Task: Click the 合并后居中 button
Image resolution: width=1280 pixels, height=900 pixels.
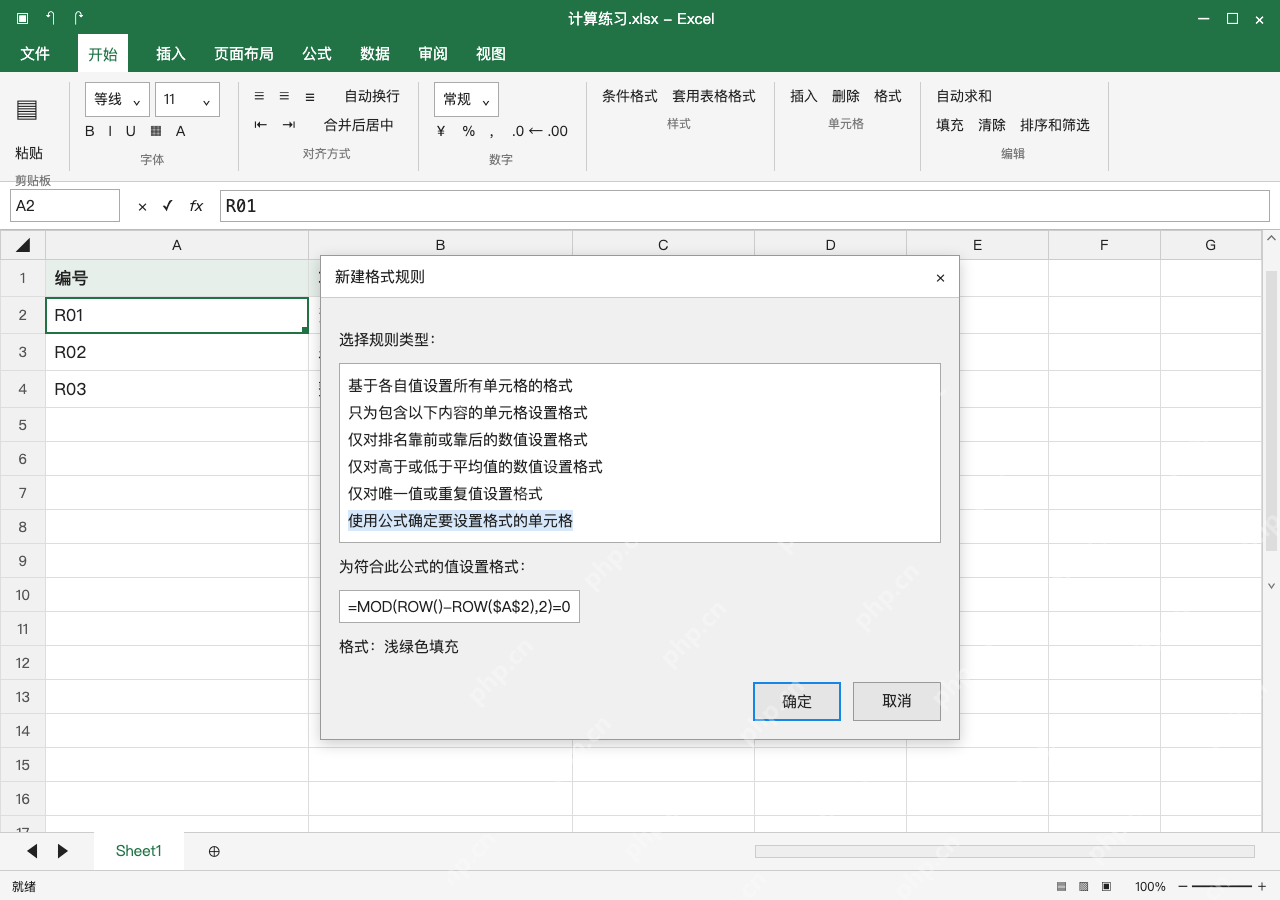Action: point(359,125)
